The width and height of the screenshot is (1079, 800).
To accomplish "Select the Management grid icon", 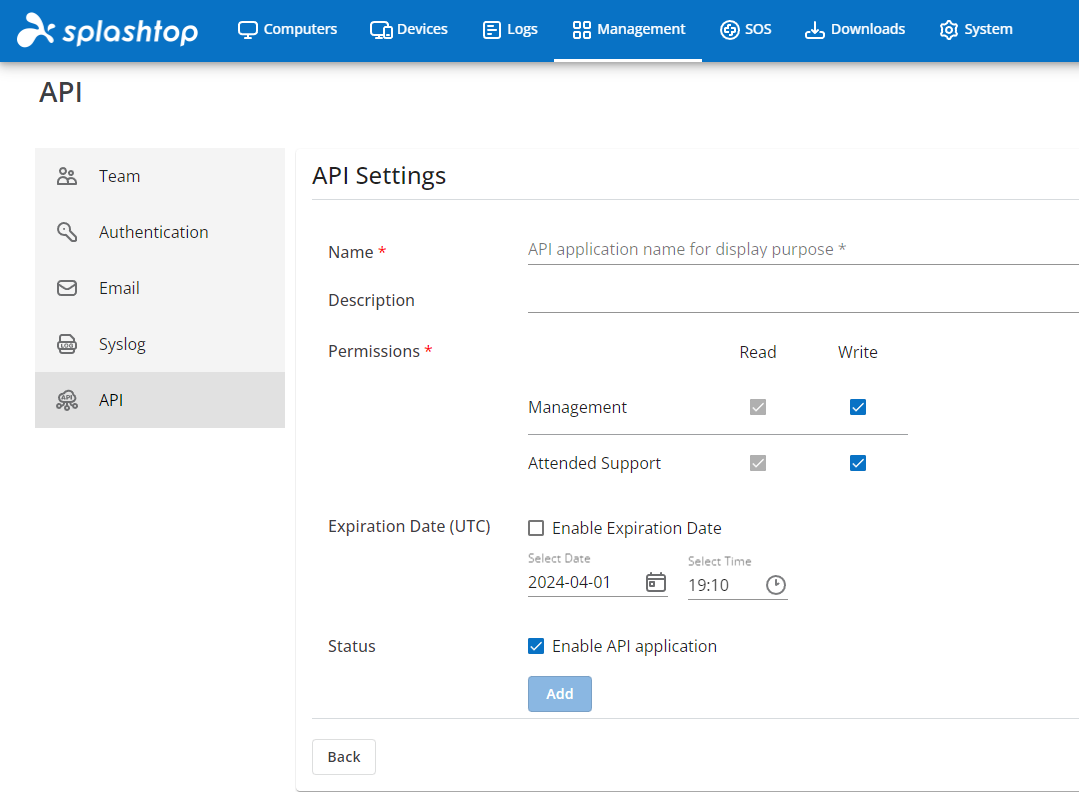I will [582, 29].
